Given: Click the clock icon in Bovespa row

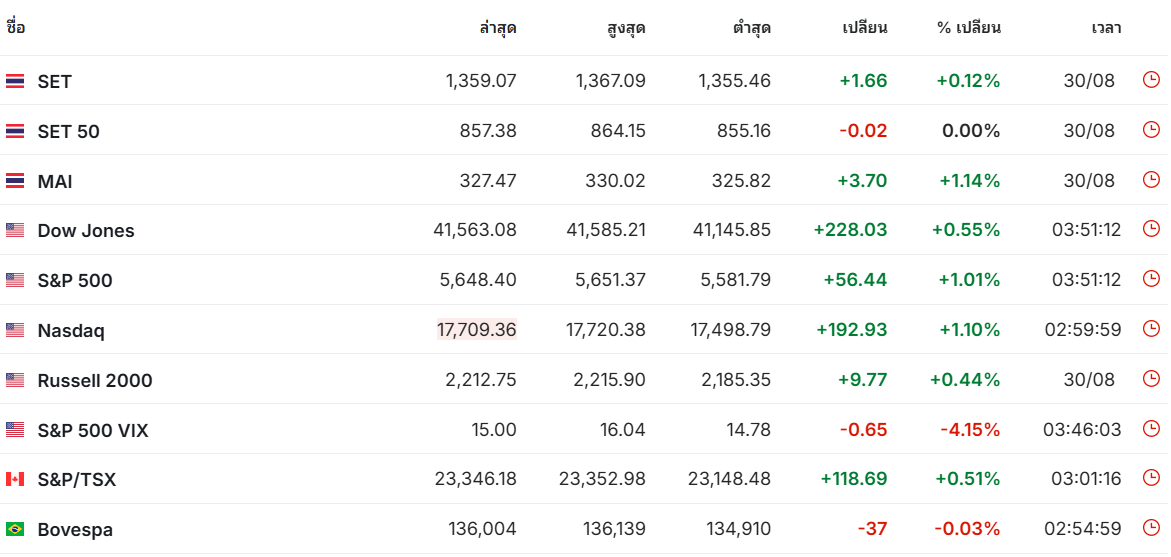Looking at the screenshot, I should point(1151,528).
